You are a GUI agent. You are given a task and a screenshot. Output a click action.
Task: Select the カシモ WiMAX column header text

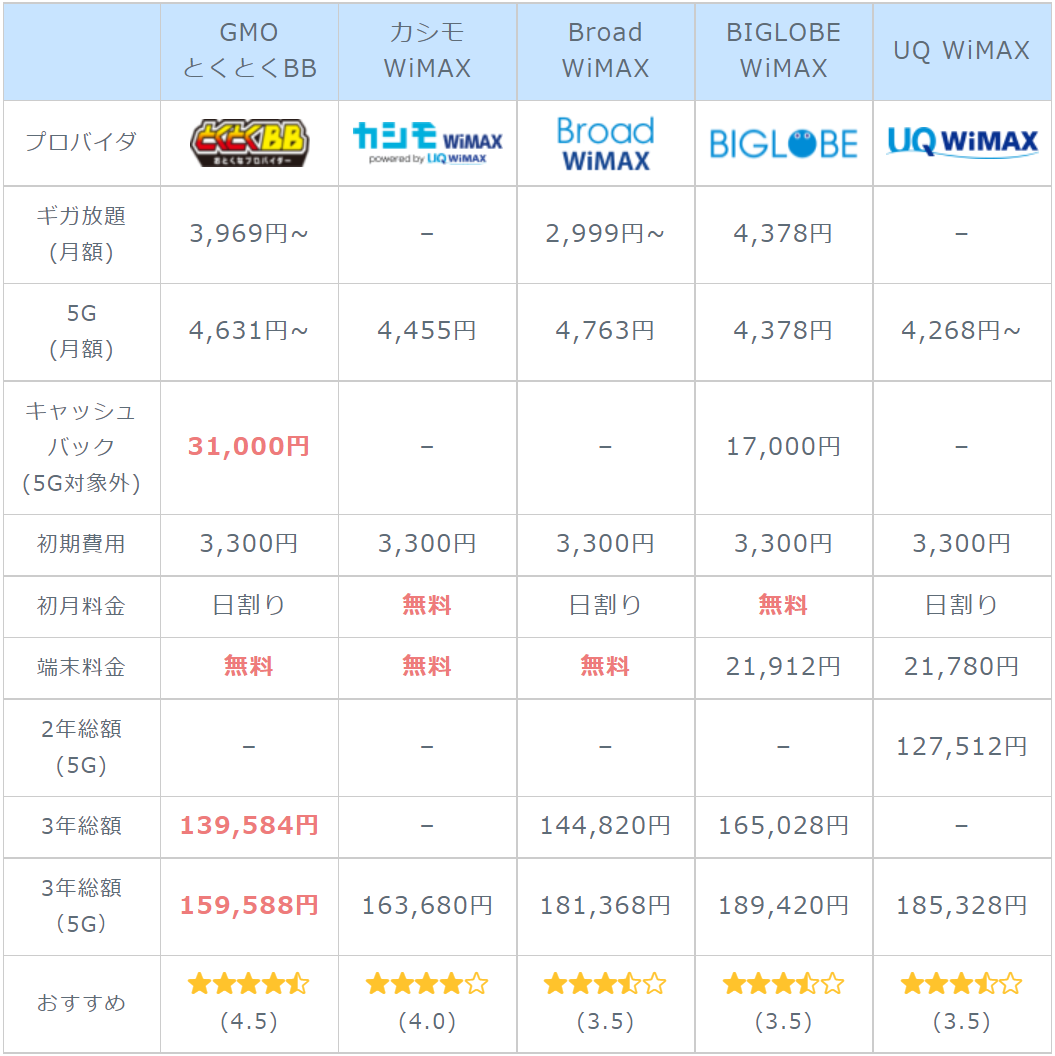coord(427,51)
